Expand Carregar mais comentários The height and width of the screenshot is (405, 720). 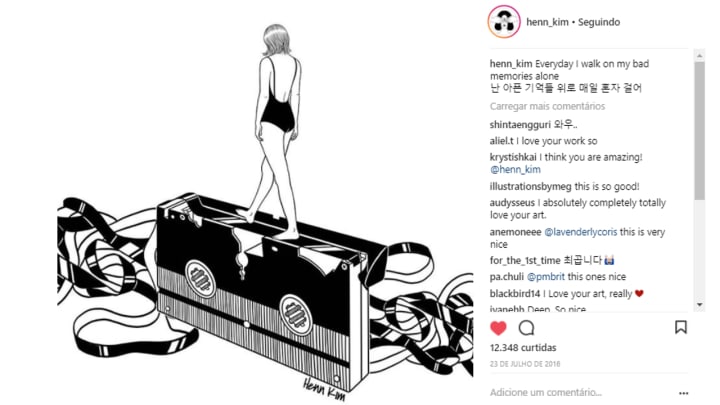point(547,106)
